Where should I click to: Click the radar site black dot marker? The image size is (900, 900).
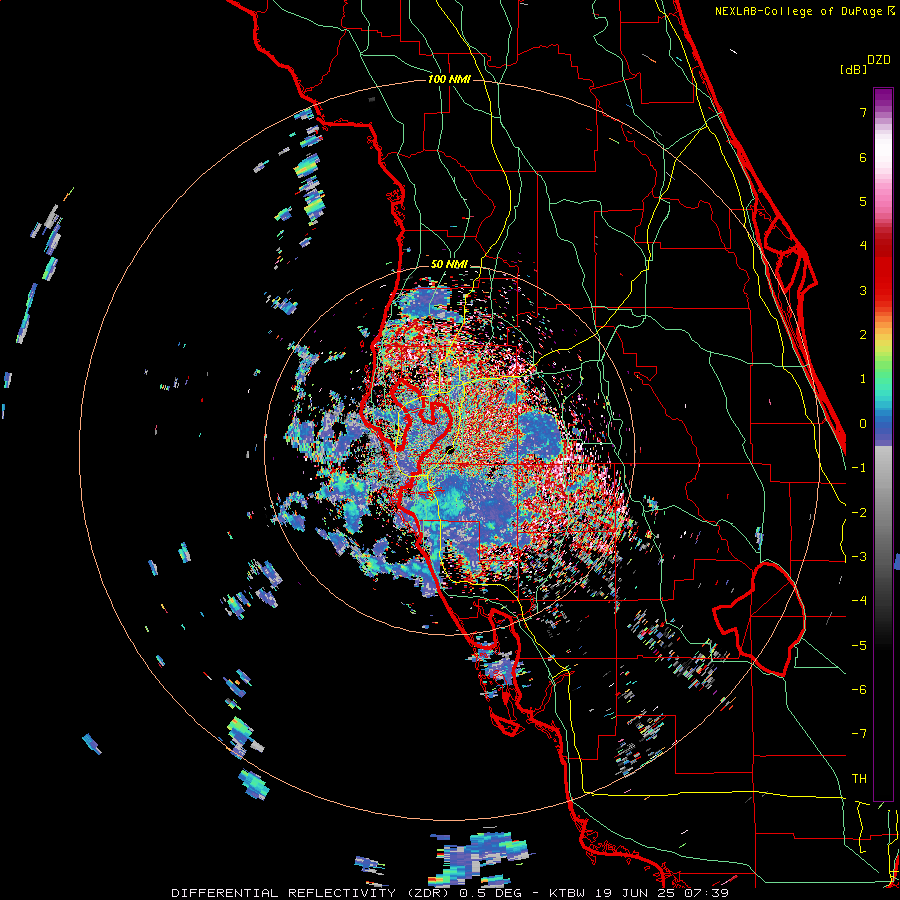pyautogui.click(x=450, y=449)
